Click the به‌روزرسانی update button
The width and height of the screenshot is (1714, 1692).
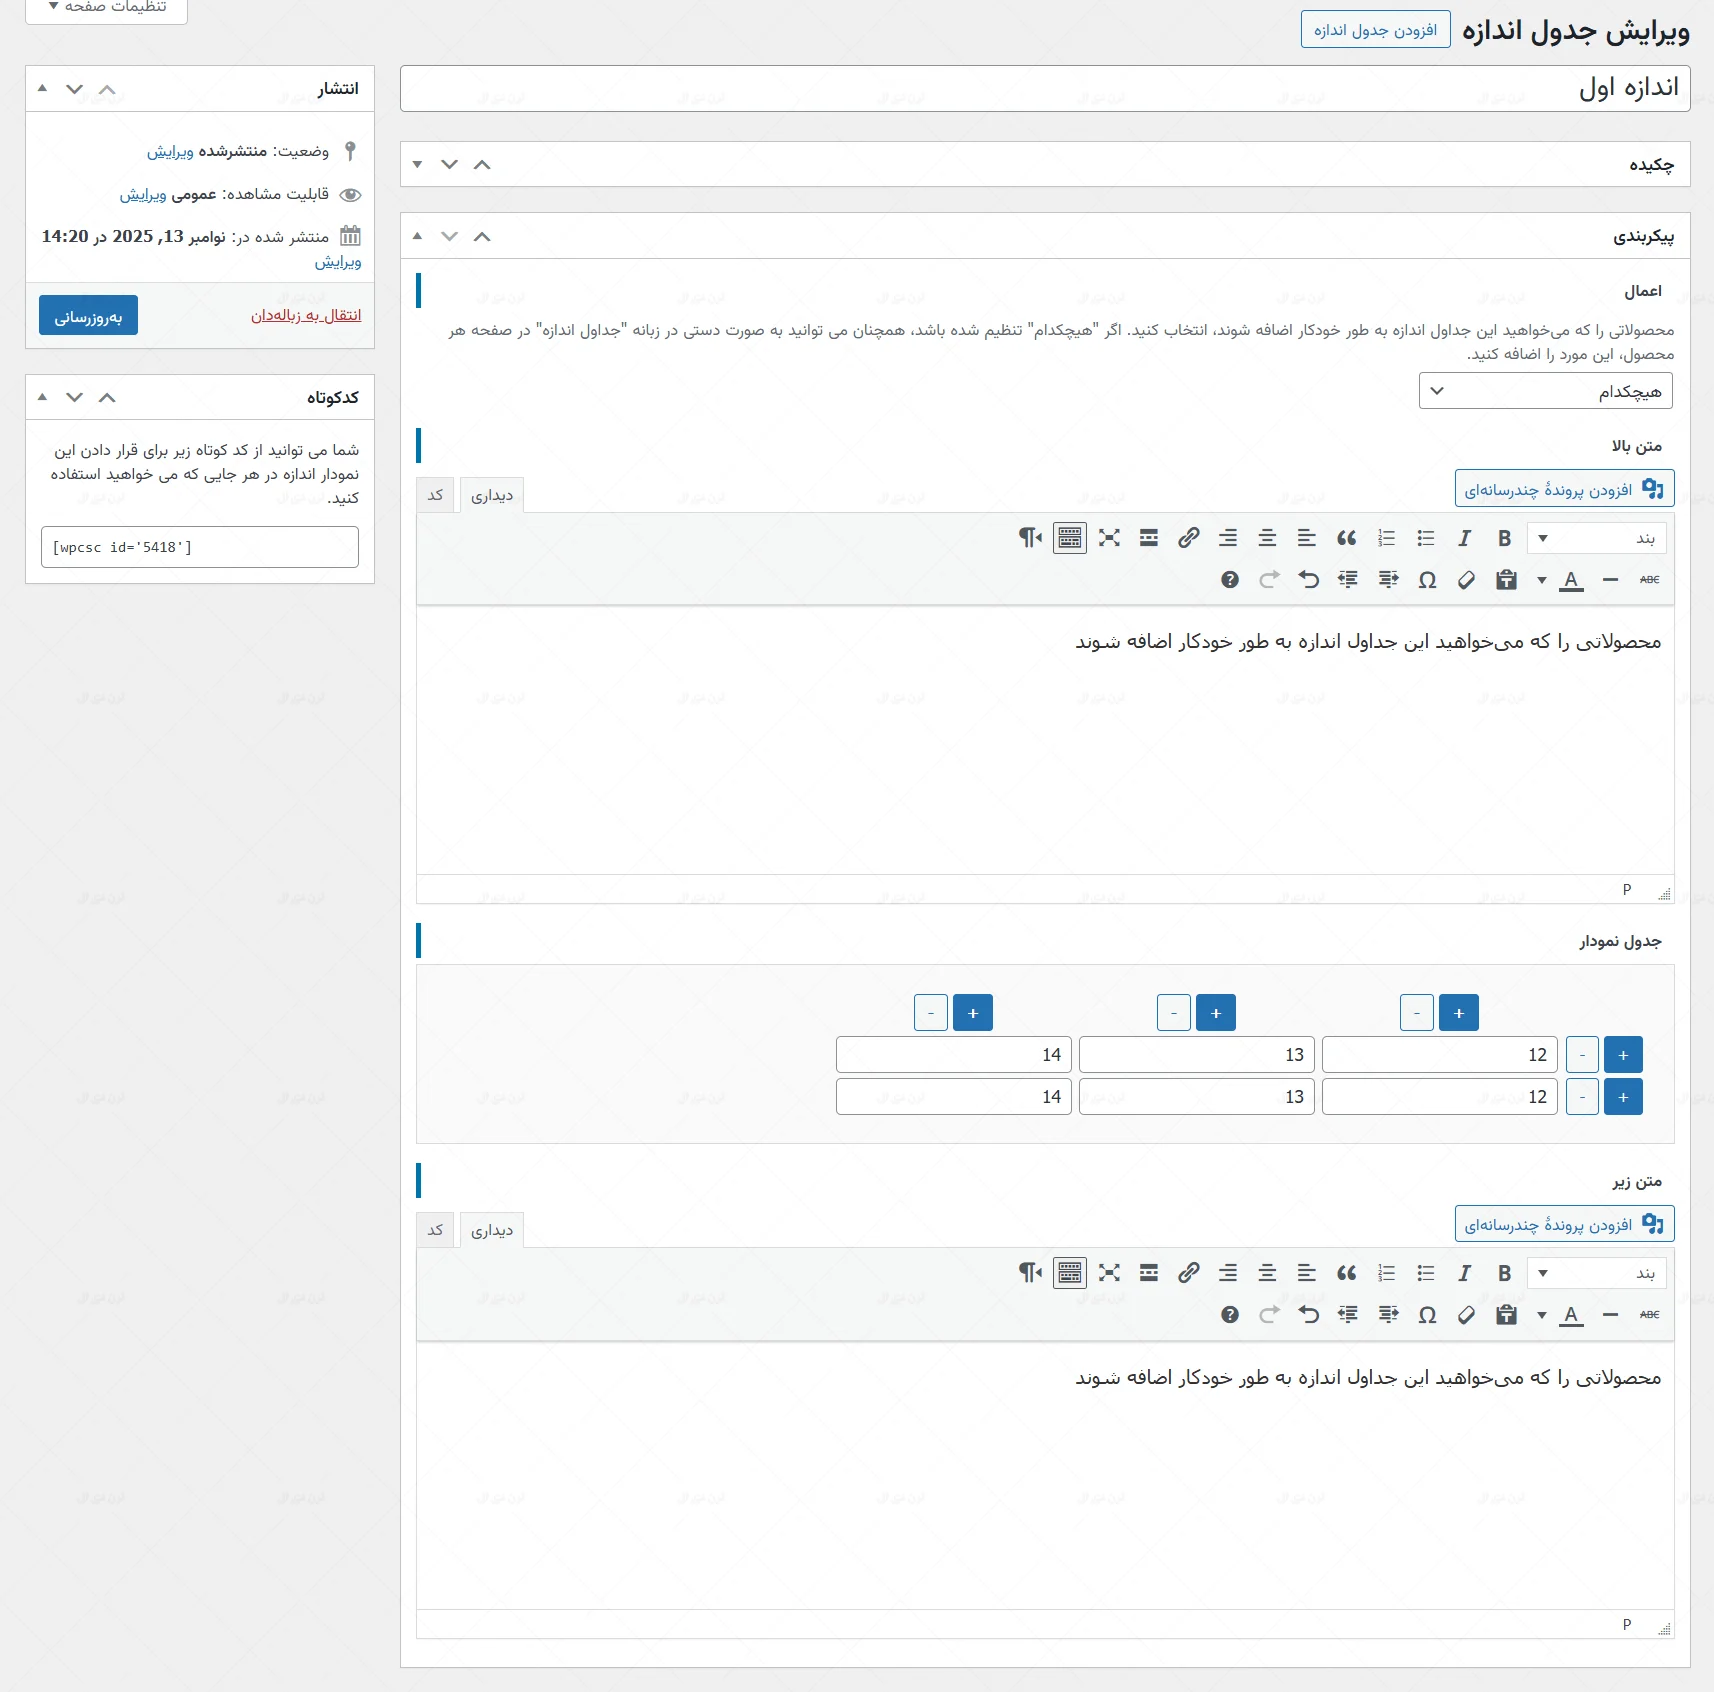point(88,316)
